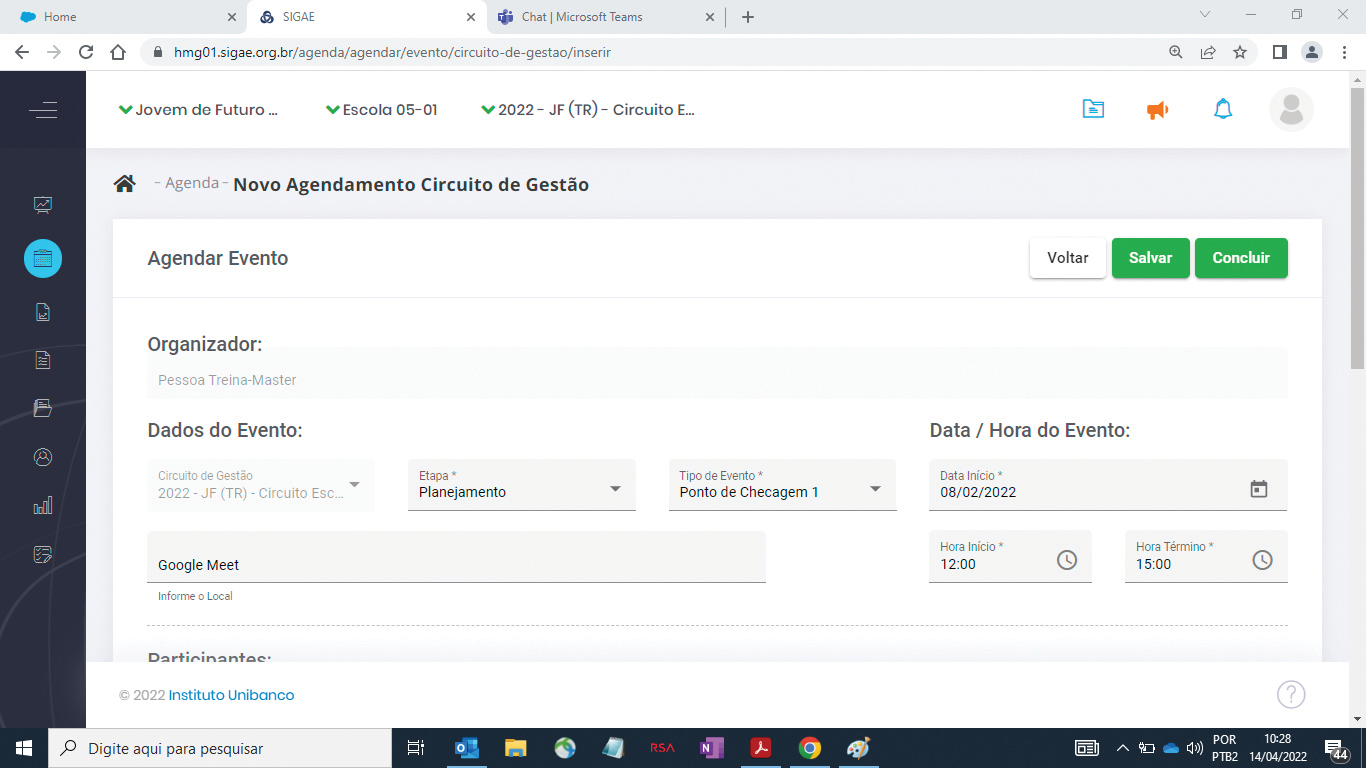This screenshot has height=768, width=1366.
Task: Open the text document sidebar icon
Action: point(43,360)
